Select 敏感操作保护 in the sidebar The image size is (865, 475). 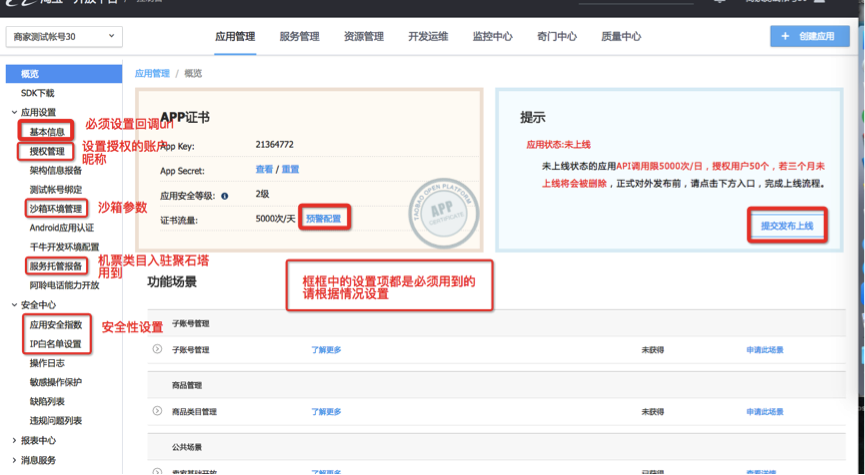56,382
